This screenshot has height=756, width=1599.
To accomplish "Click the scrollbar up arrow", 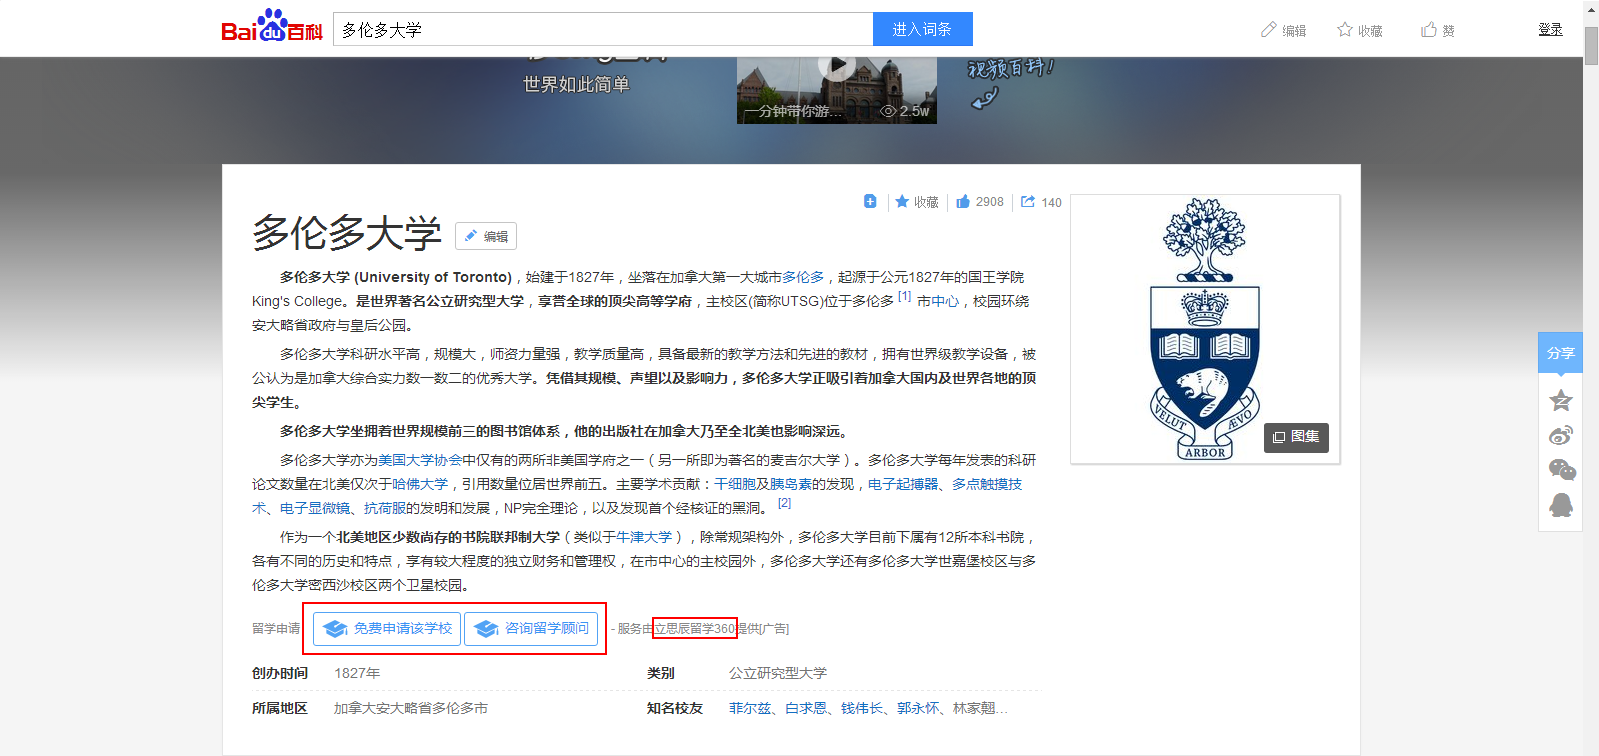I will (1591, 8).
